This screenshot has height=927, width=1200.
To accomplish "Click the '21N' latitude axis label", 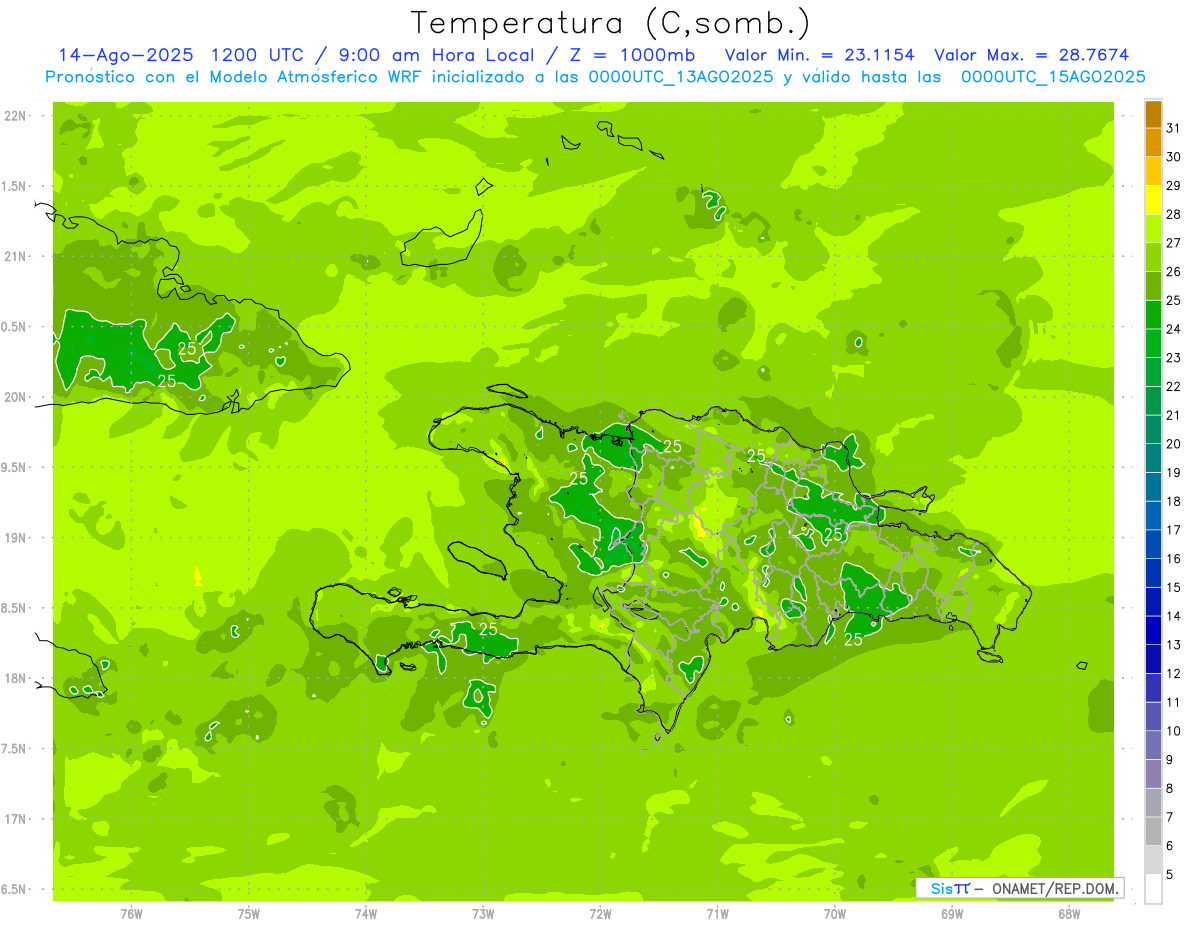I will pos(15,257).
